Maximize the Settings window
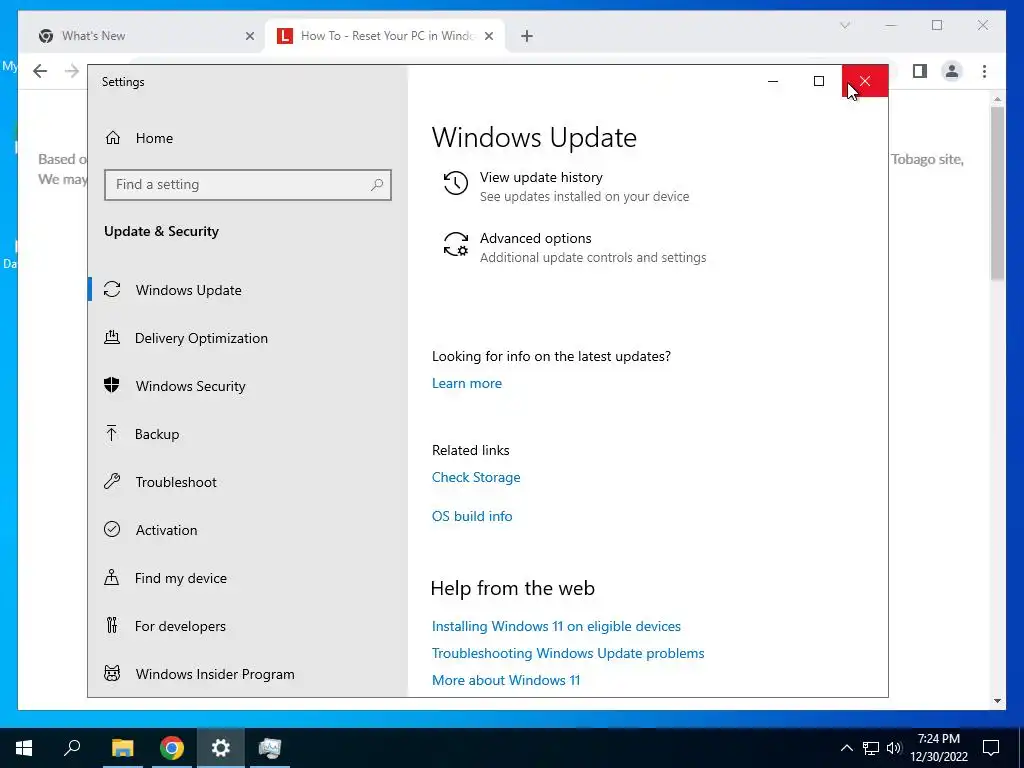The image size is (1024, 768). [819, 81]
